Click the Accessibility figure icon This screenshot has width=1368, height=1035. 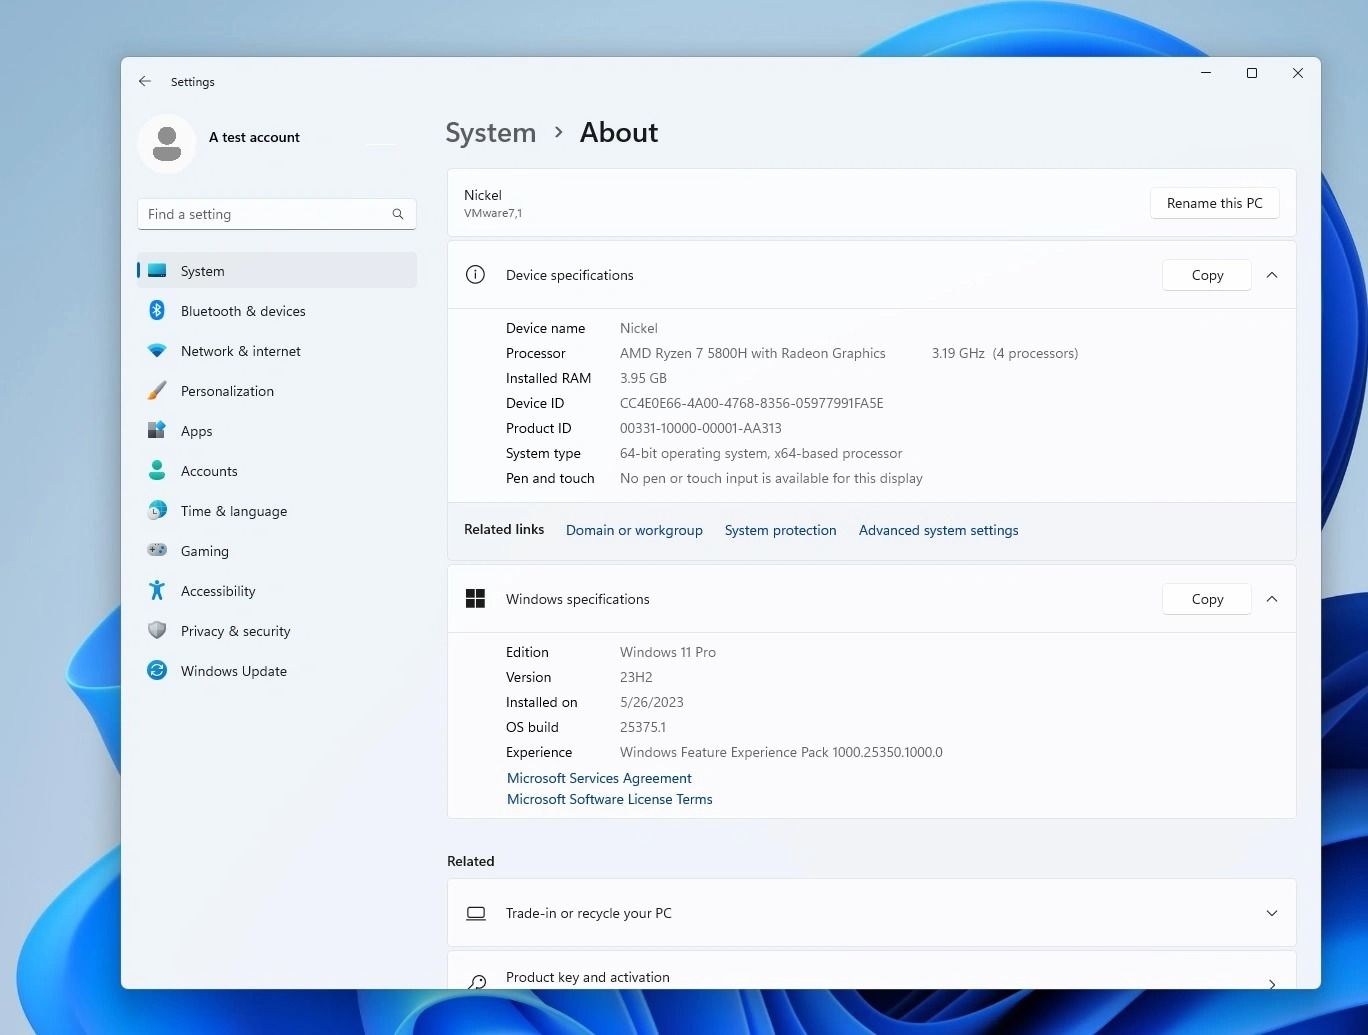pos(157,591)
